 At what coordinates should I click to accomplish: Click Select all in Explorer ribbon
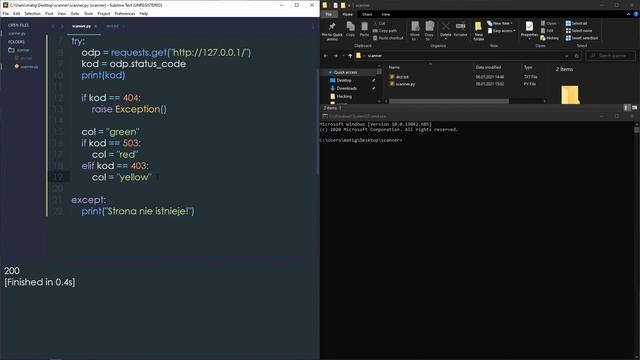[x=576, y=24]
